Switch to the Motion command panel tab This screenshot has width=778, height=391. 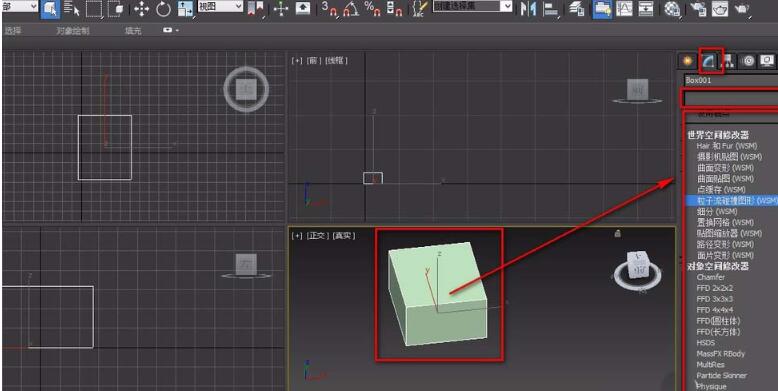click(x=748, y=61)
